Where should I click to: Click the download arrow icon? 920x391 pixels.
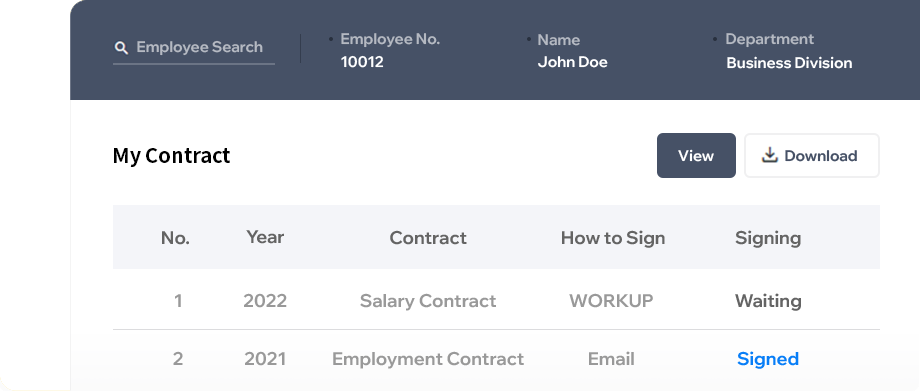[x=769, y=155]
